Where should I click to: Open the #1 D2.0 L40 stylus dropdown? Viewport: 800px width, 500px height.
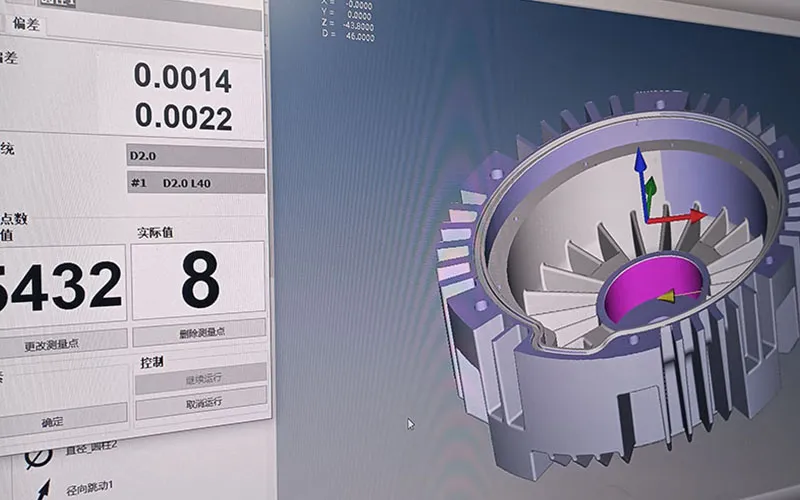pos(196,183)
